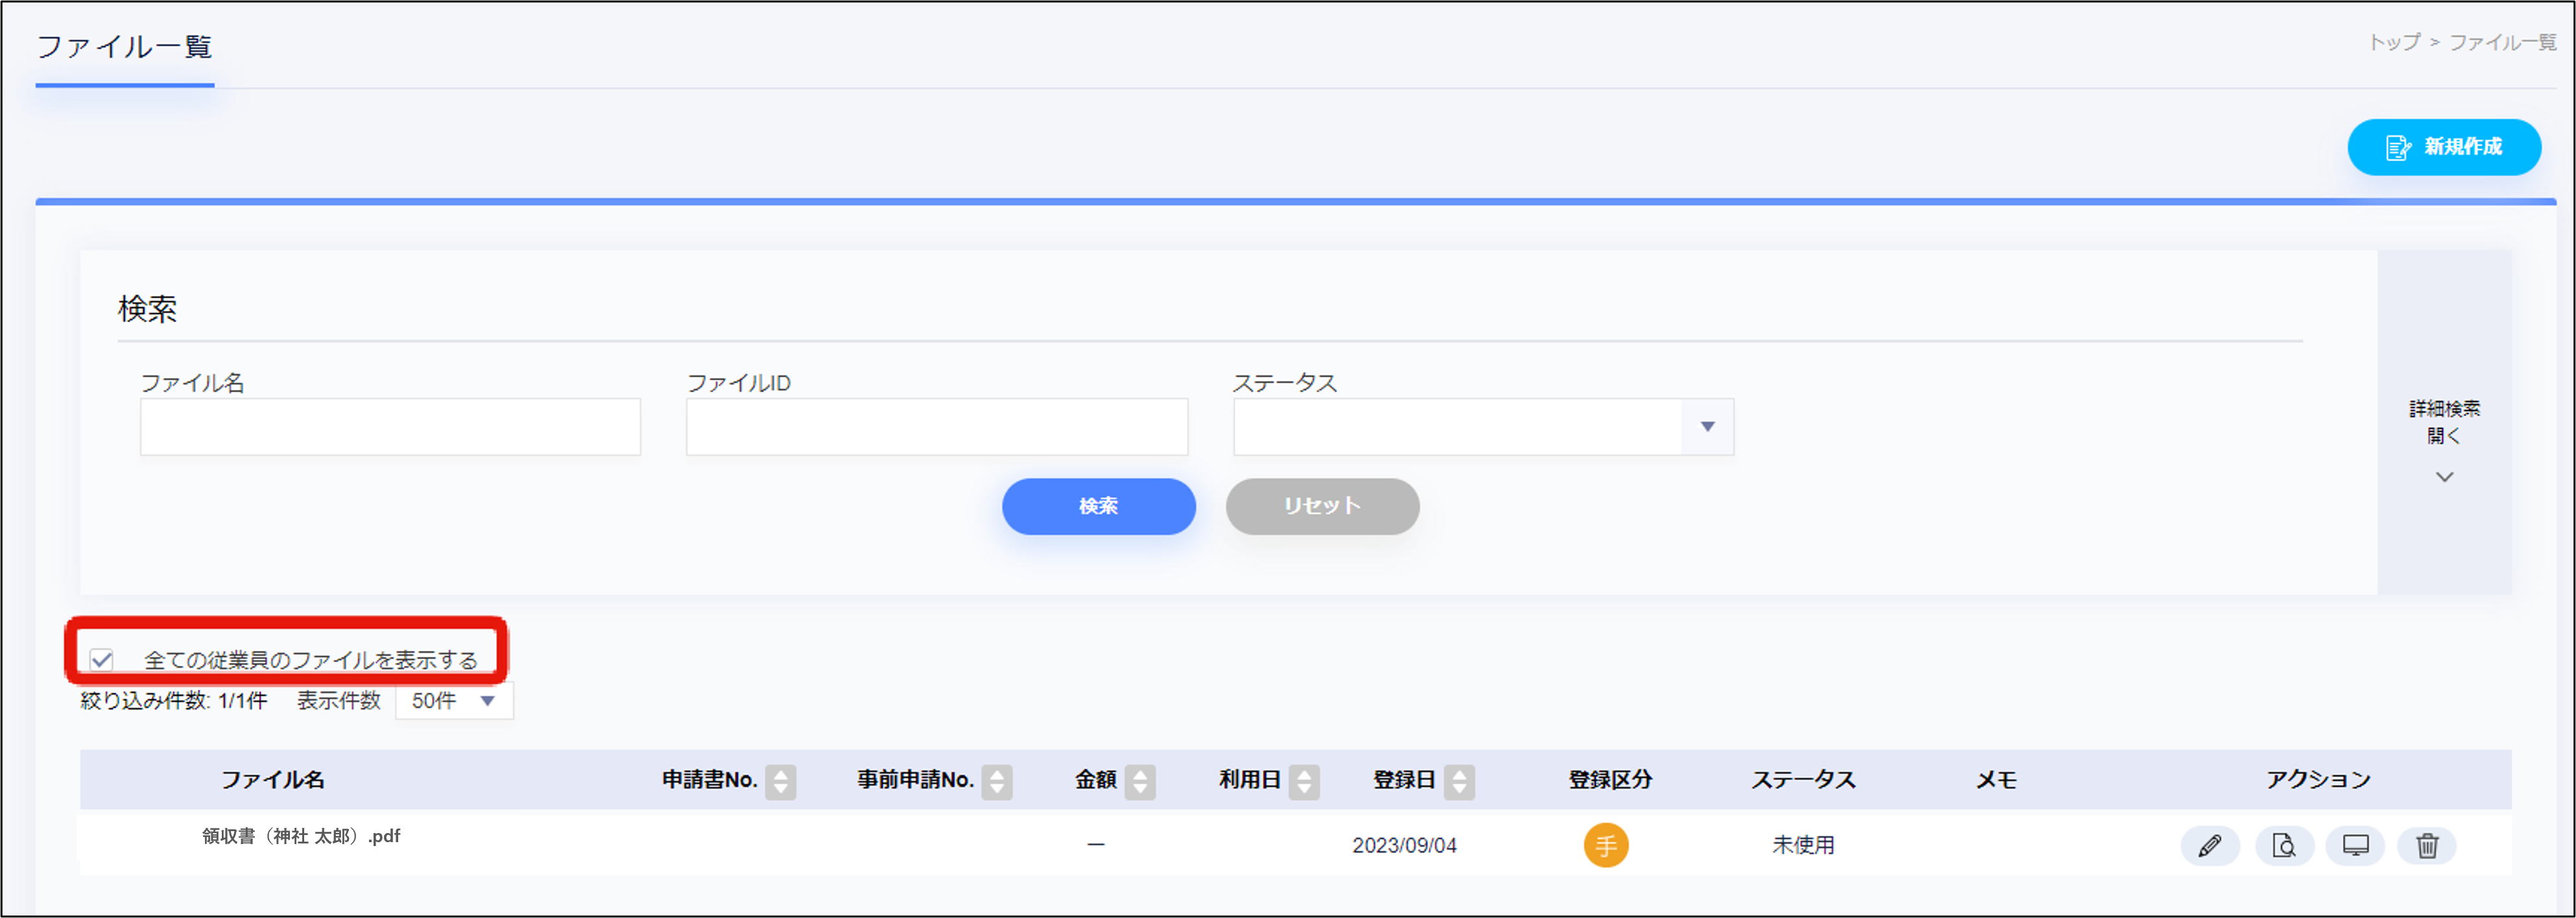
Task: Create a new file with 新規作成
Action: (x=2444, y=146)
